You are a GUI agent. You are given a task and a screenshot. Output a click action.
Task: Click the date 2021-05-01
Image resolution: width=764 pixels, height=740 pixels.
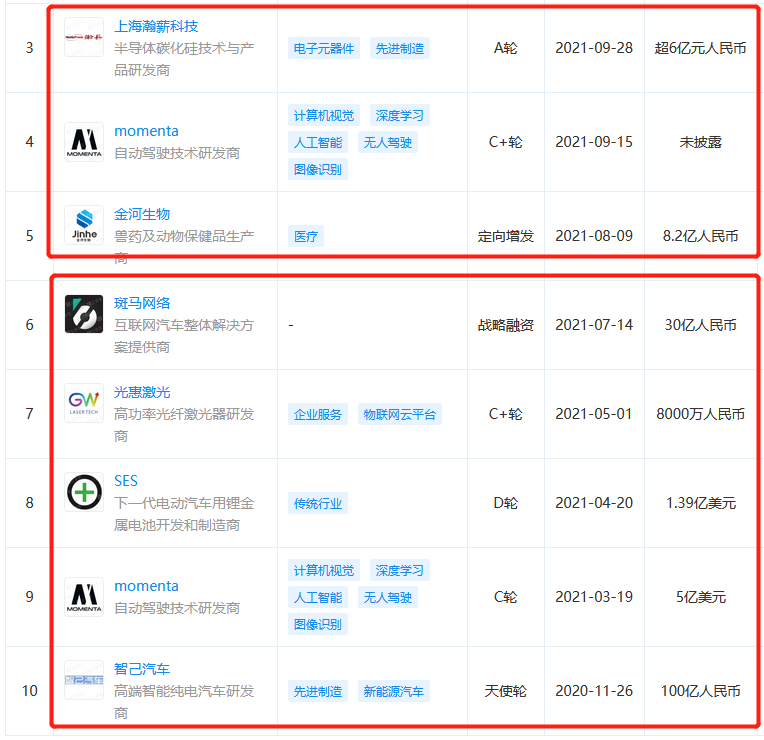tap(594, 414)
